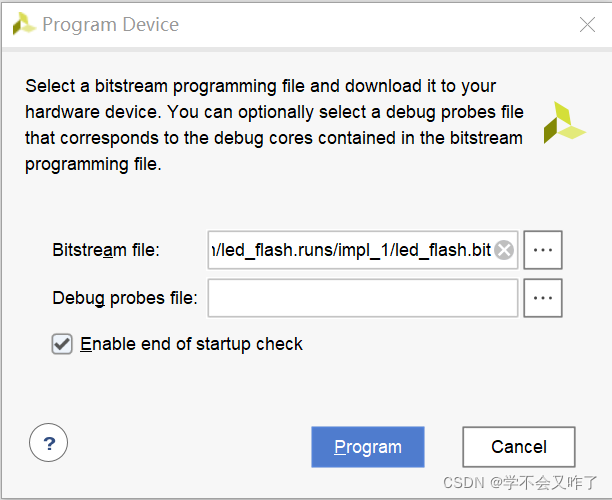Click the CSDN watermark text
Viewport: 612px width, 500px height.
pyautogui.click(x=520, y=483)
